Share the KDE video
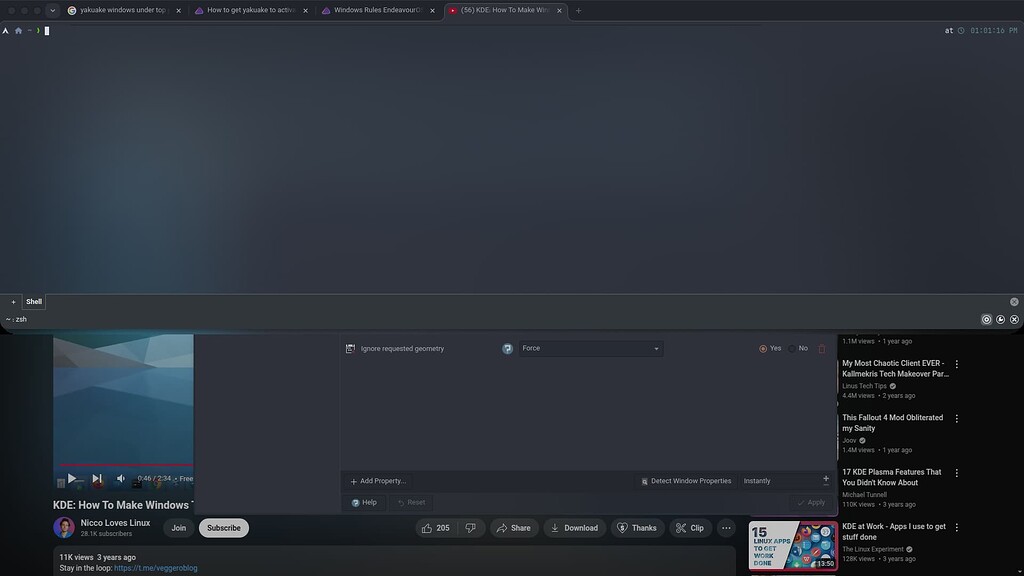This screenshot has height=576, width=1024. pos(514,527)
